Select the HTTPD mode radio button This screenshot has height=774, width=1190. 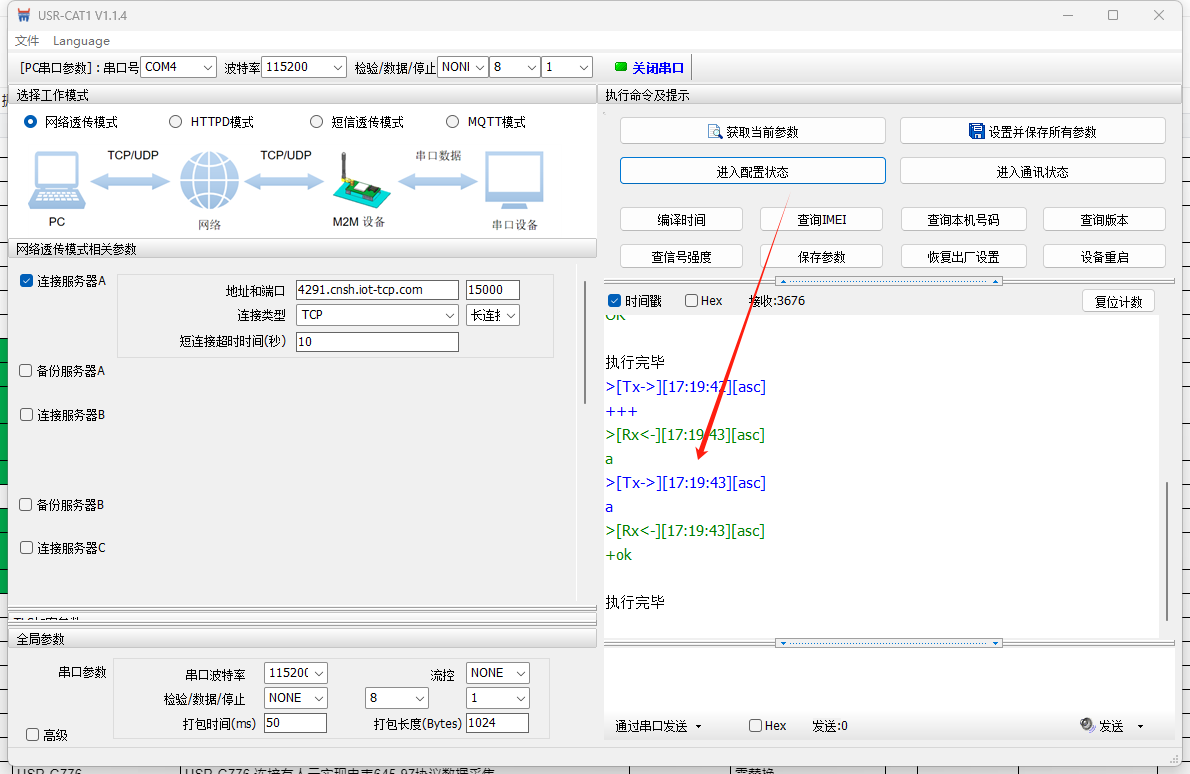tap(176, 122)
